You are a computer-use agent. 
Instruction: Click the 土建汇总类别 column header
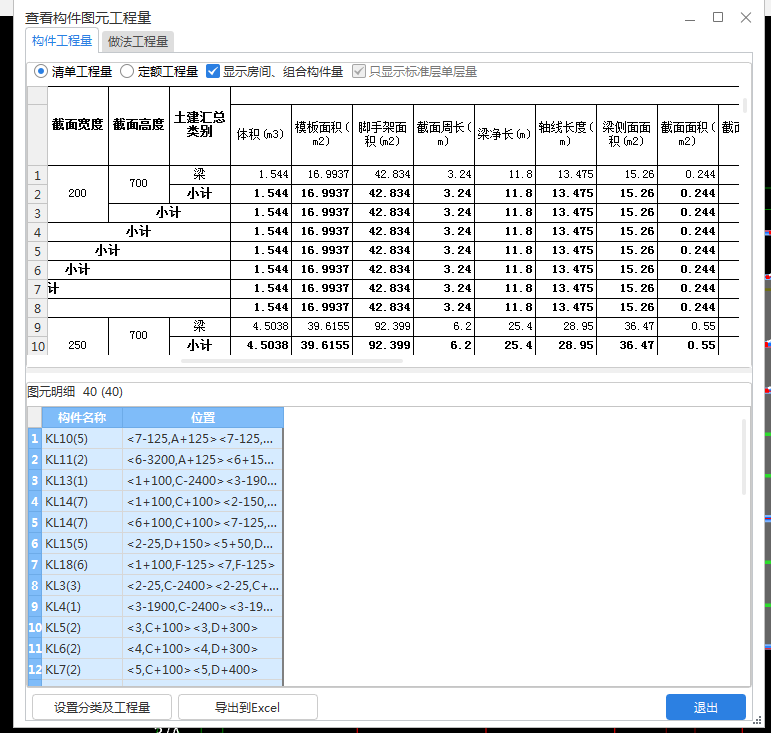click(x=200, y=125)
